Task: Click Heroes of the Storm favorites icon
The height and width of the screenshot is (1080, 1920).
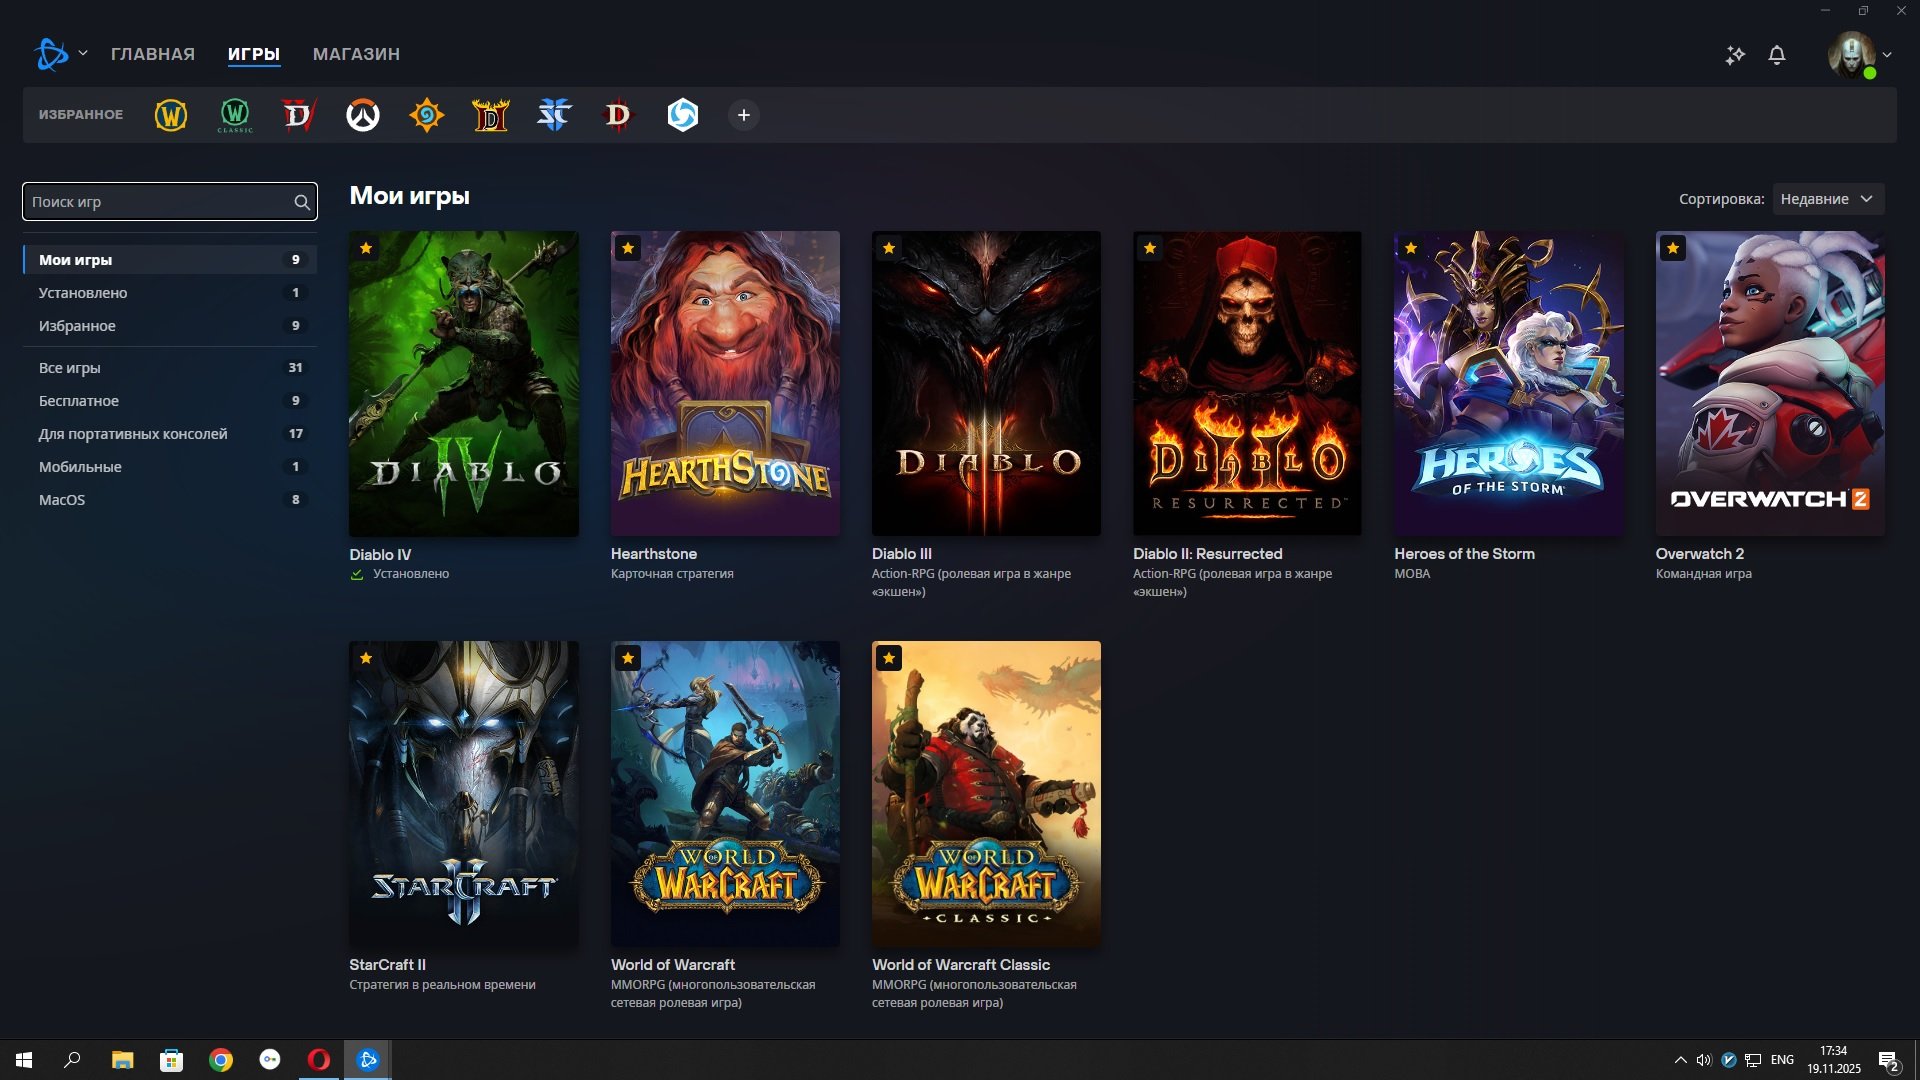Action: coord(682,115)
